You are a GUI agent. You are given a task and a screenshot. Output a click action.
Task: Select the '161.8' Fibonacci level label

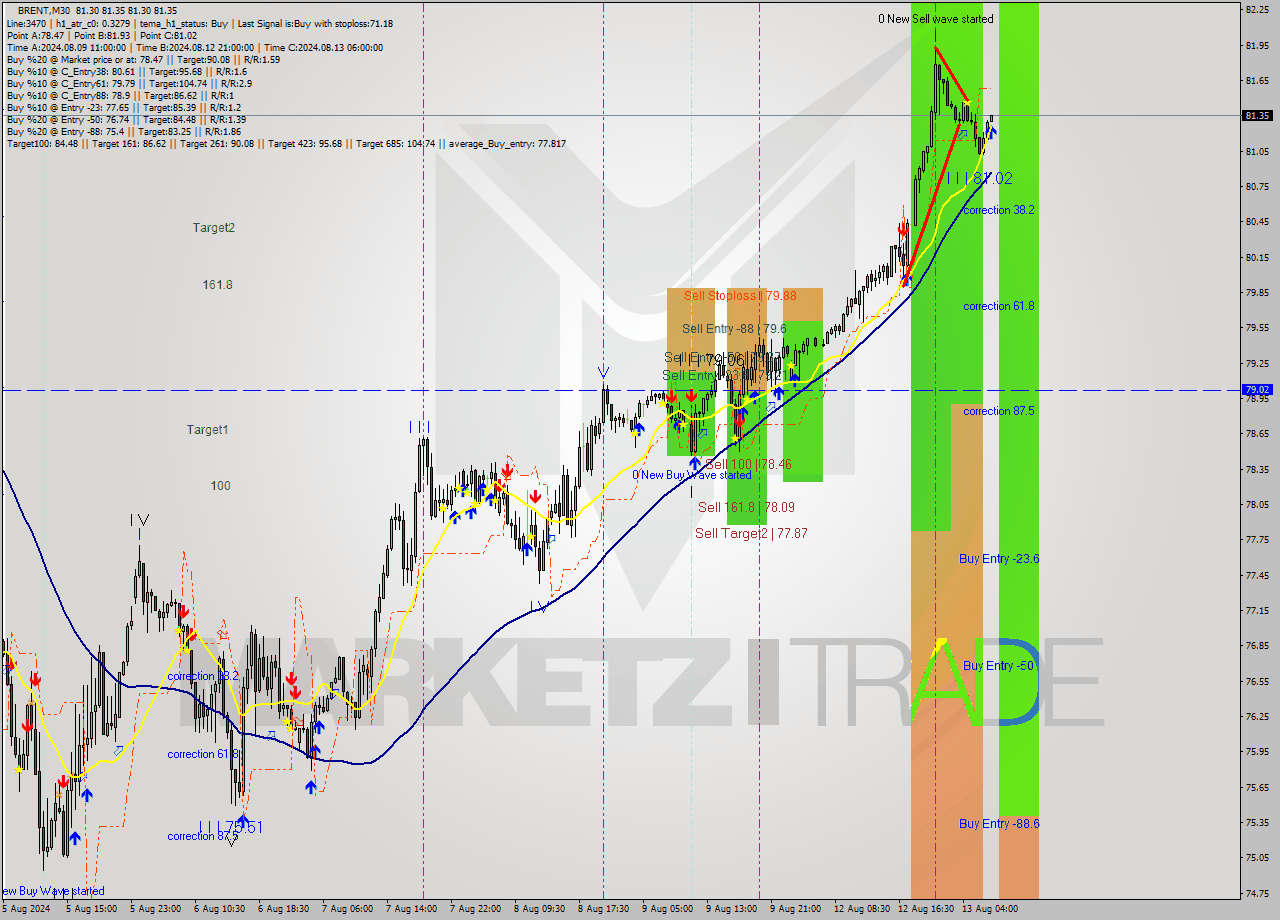coord(217,285)
